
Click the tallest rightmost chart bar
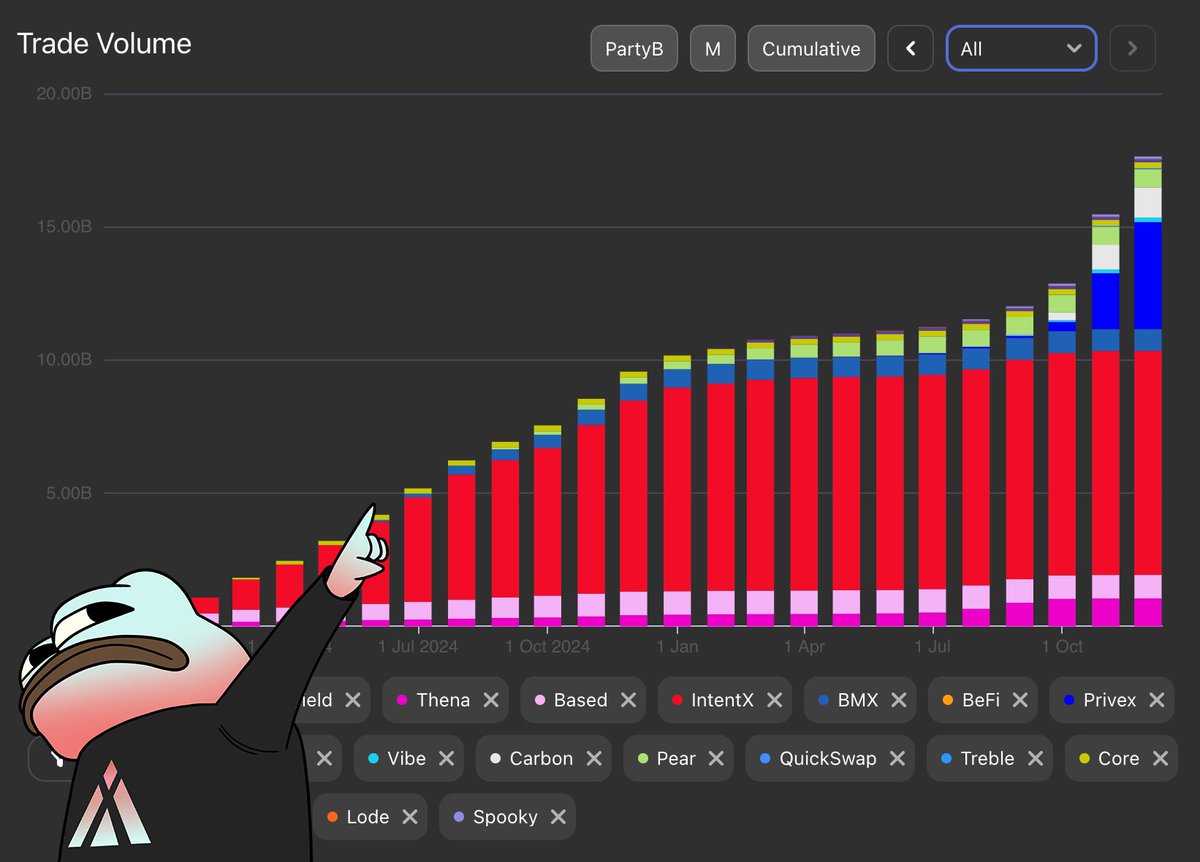click(x=1148, y=392)
